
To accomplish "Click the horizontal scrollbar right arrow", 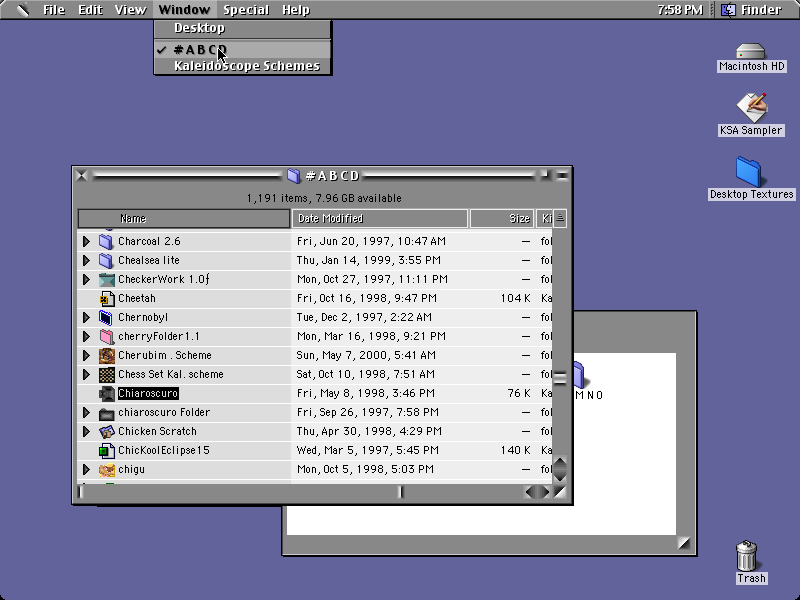I will [545, 492].
